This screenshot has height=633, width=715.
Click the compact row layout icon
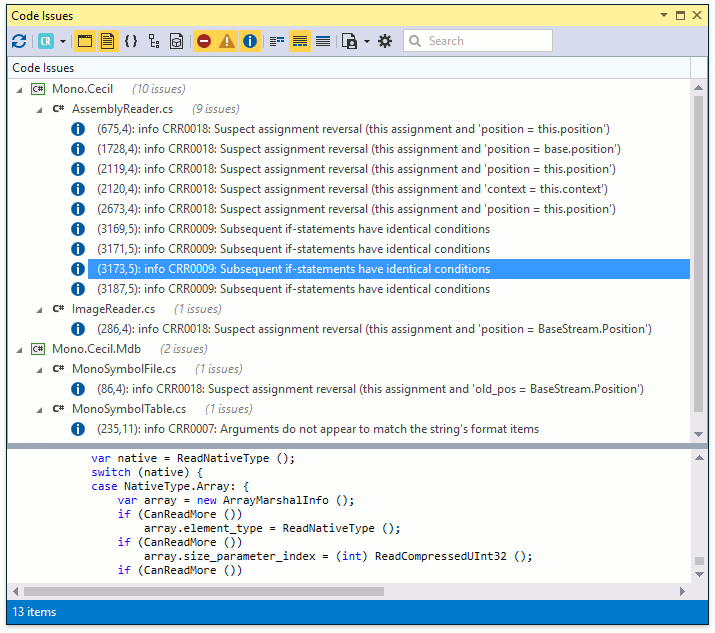click(323, 41)
